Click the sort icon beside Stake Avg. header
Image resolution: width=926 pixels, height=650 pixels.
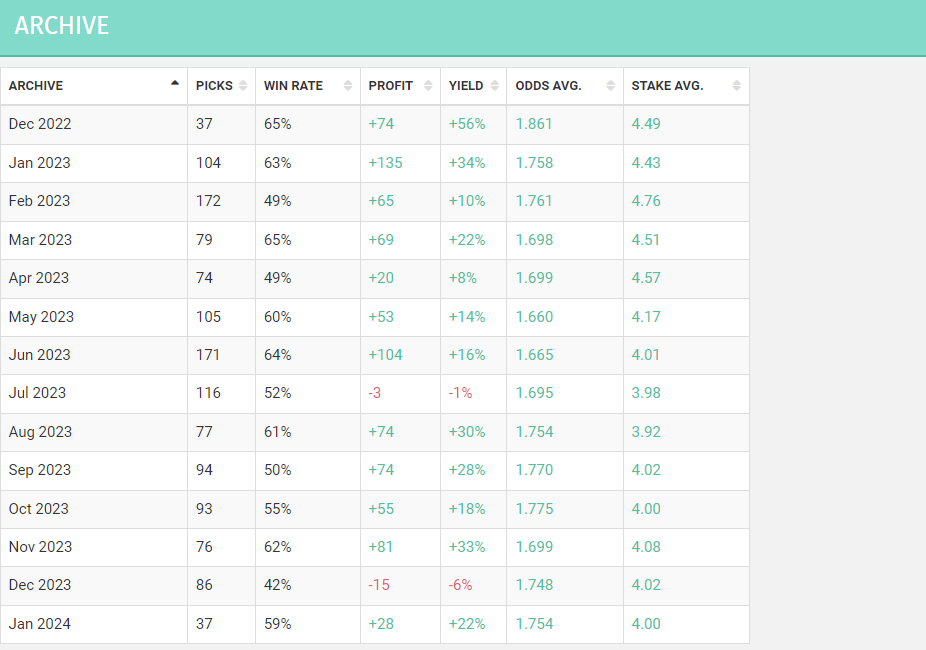click(737, 86)
